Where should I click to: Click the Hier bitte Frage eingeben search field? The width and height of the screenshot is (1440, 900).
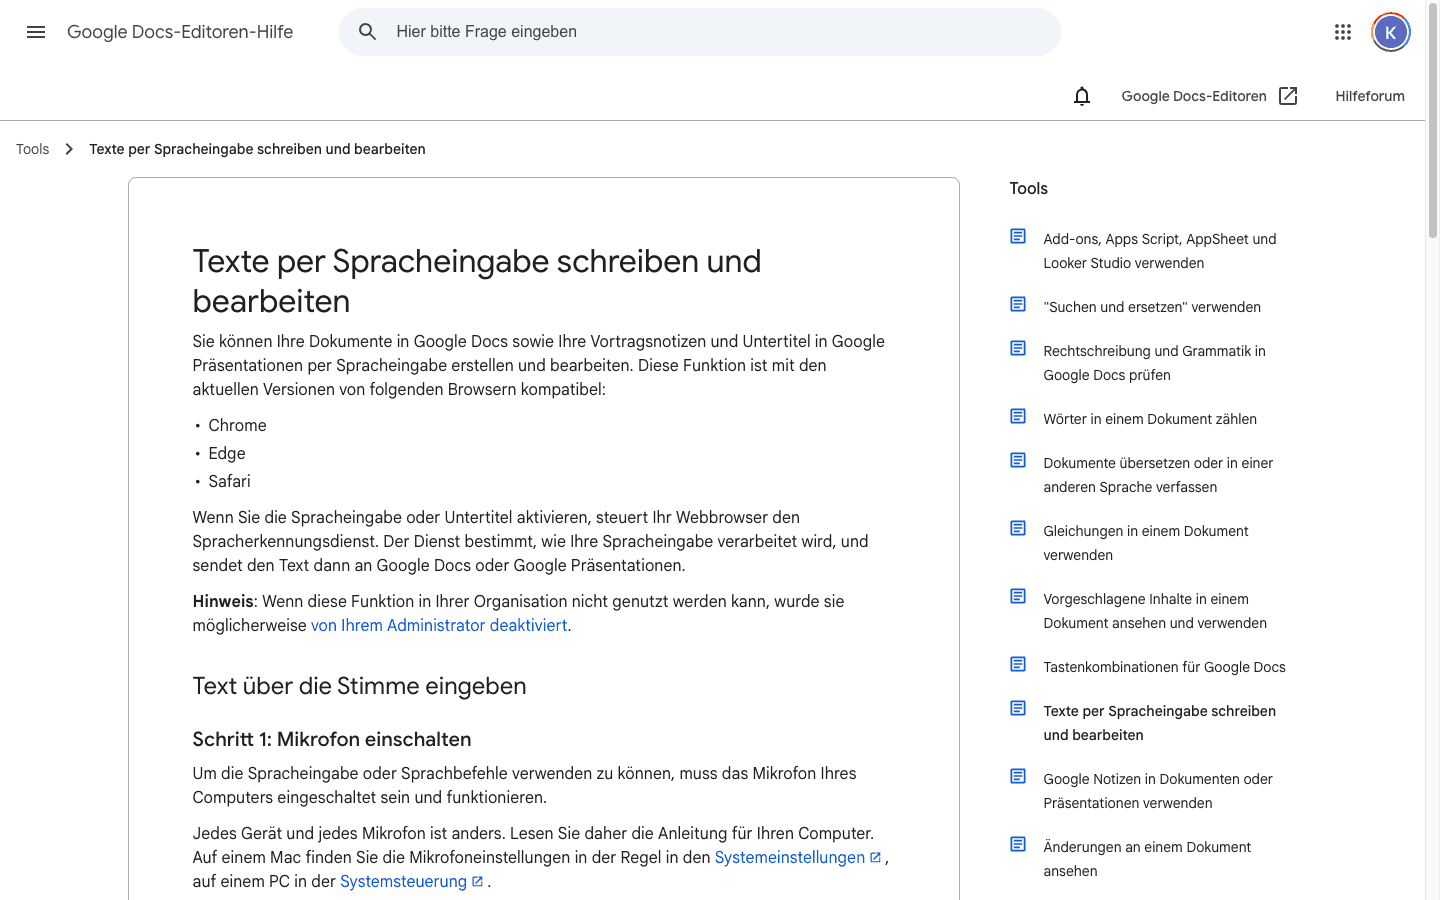tap(600, 31)
